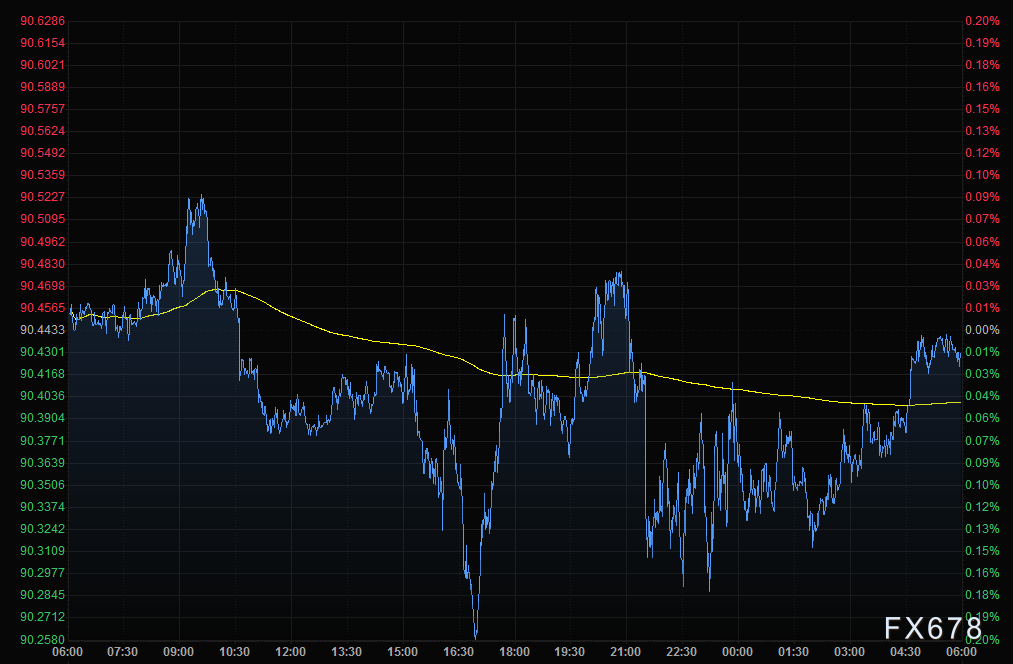Click time marker 19:30
This screenshot has width=1013, height=664.
569,652
